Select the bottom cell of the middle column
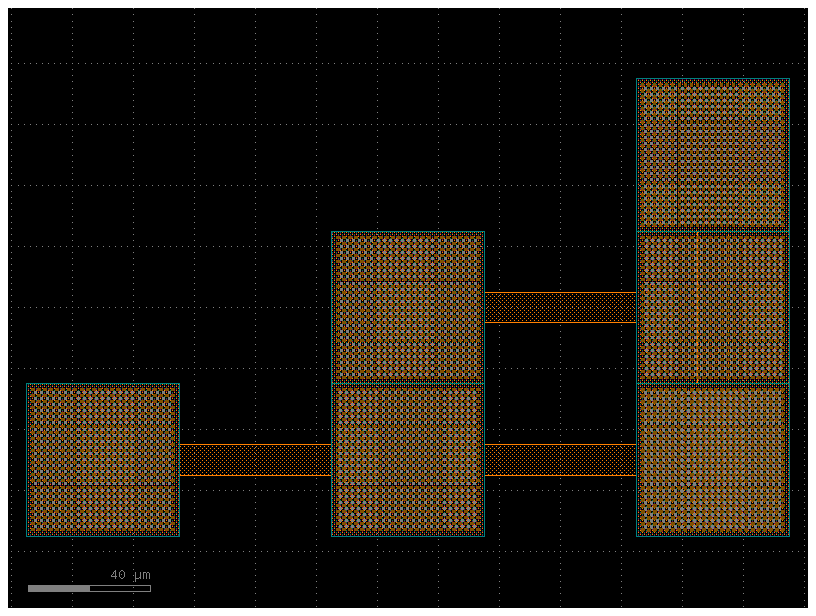The height and width of the screenshot is (616, 816). (407, 460)
